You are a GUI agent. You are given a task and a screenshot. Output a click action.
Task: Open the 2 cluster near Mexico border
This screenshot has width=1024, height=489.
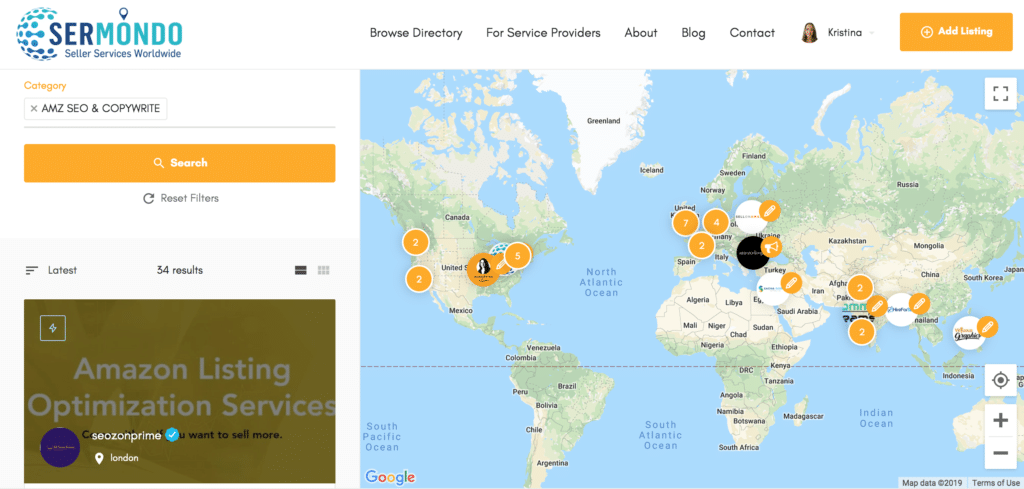point(419,279)
